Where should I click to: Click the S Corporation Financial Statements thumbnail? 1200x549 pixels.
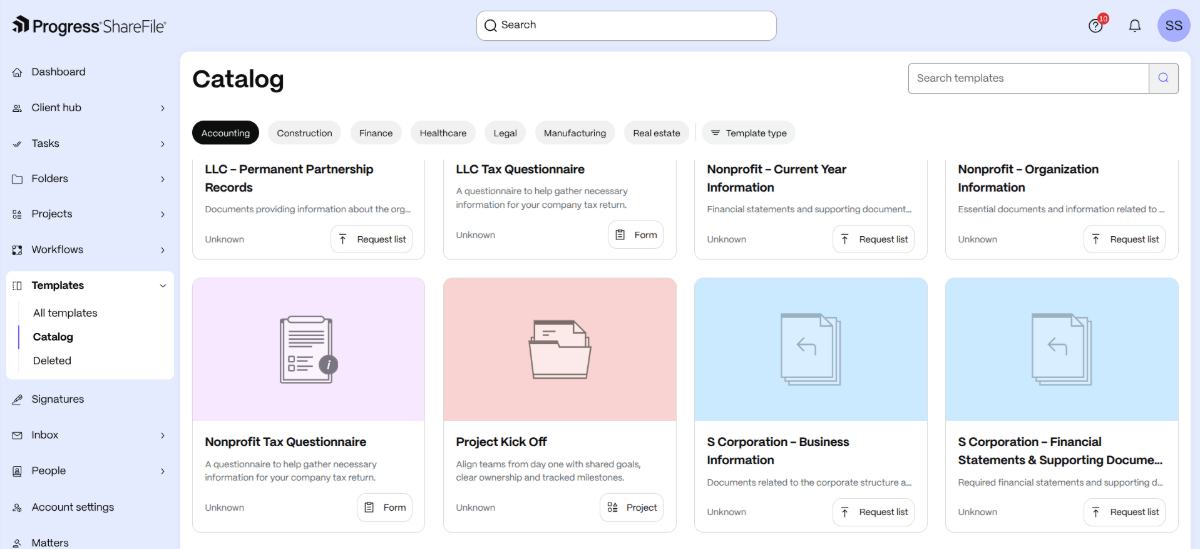pos(1062,350)
